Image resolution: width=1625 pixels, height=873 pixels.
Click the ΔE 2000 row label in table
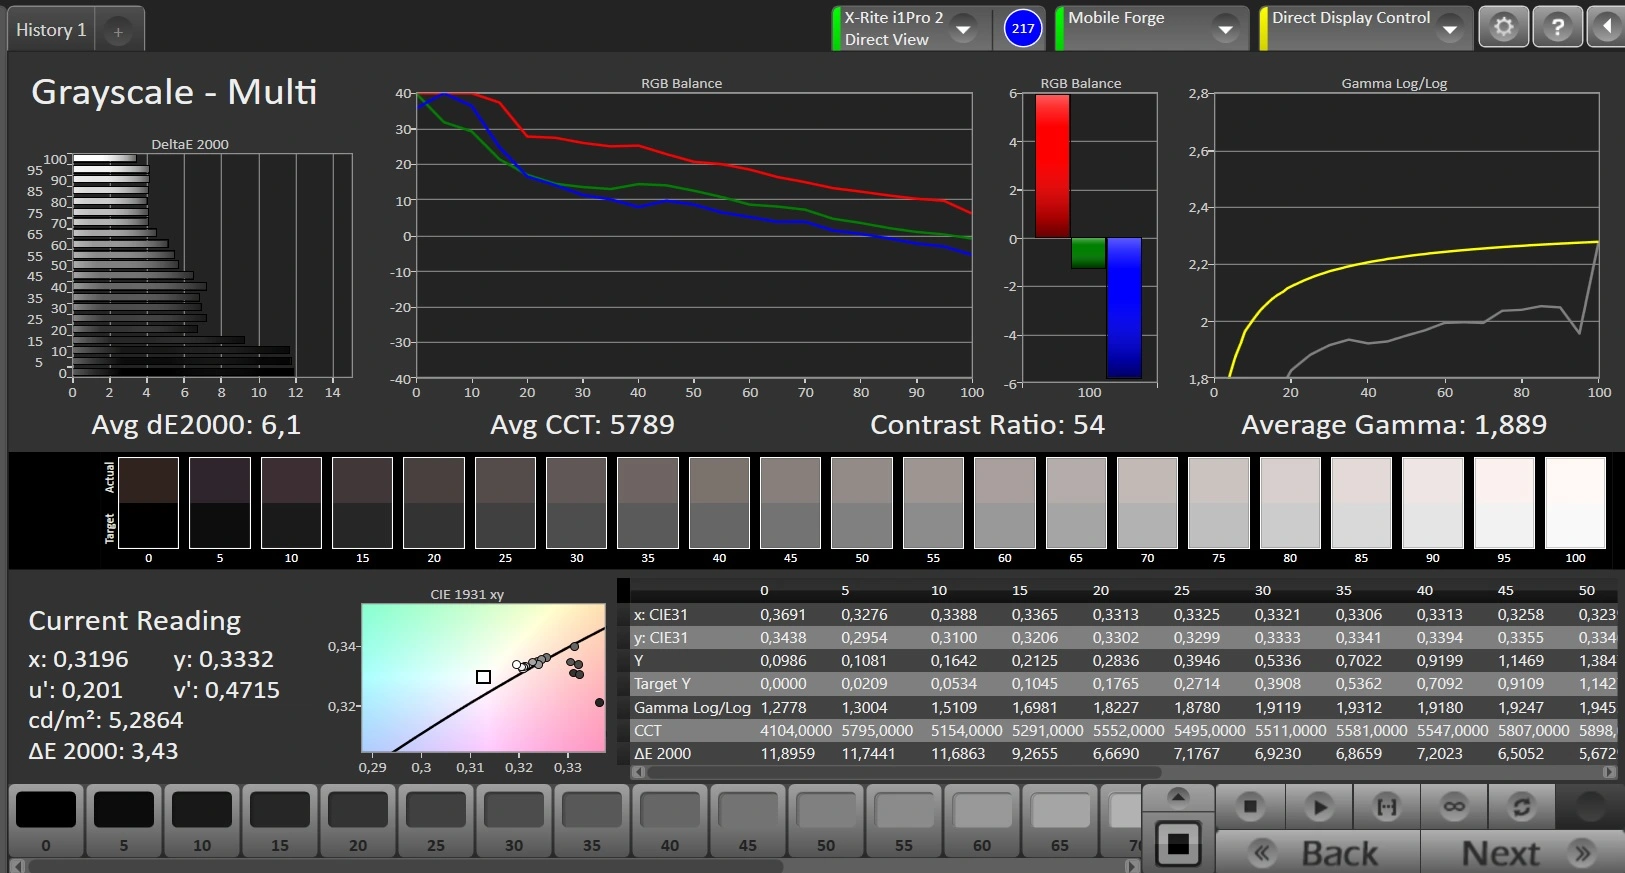tap(662, 753)
